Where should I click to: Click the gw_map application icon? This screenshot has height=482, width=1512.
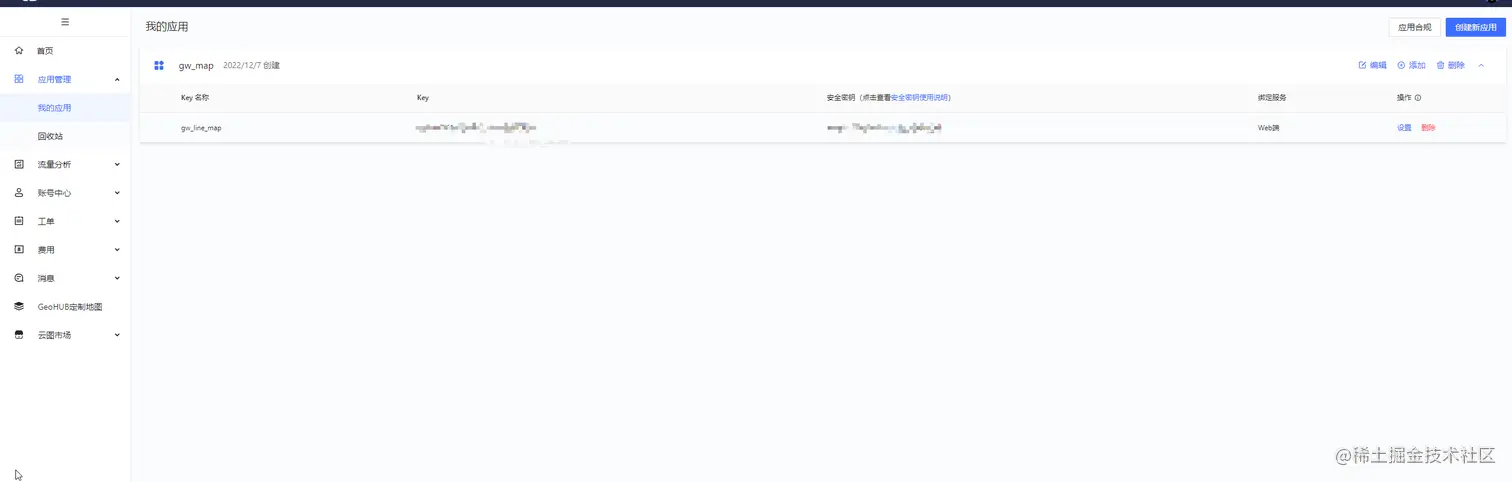pos(159,65)
